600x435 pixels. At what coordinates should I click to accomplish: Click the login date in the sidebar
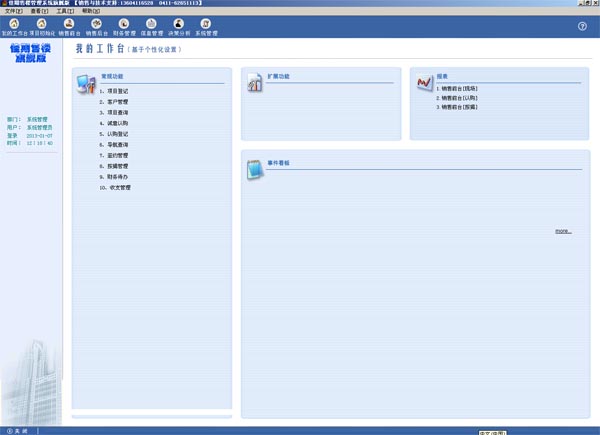point(39,135)
